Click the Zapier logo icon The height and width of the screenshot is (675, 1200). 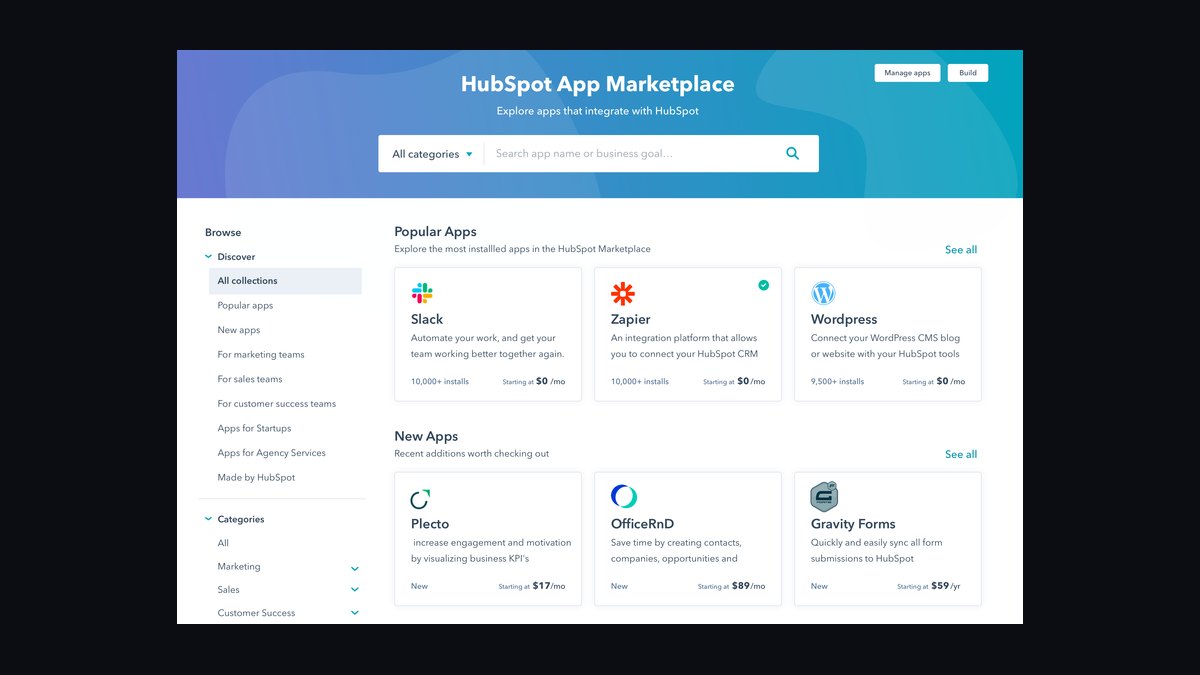click(x=623, y=293)
